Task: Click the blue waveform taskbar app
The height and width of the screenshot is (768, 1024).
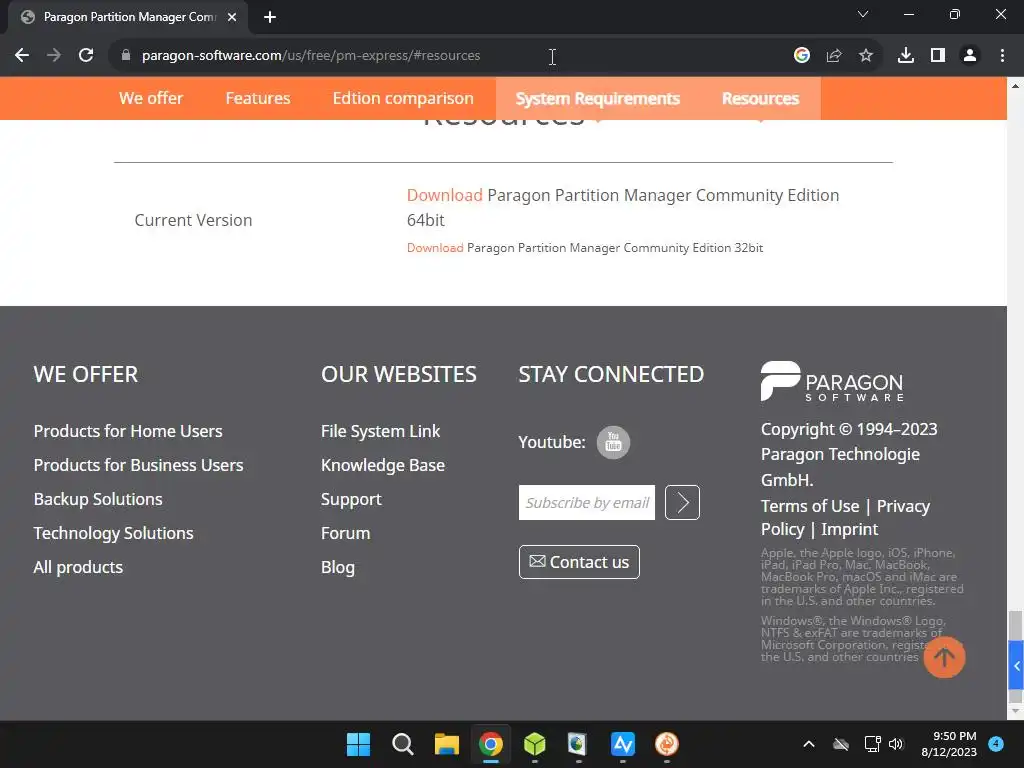Action: click(x=623, y=744)
